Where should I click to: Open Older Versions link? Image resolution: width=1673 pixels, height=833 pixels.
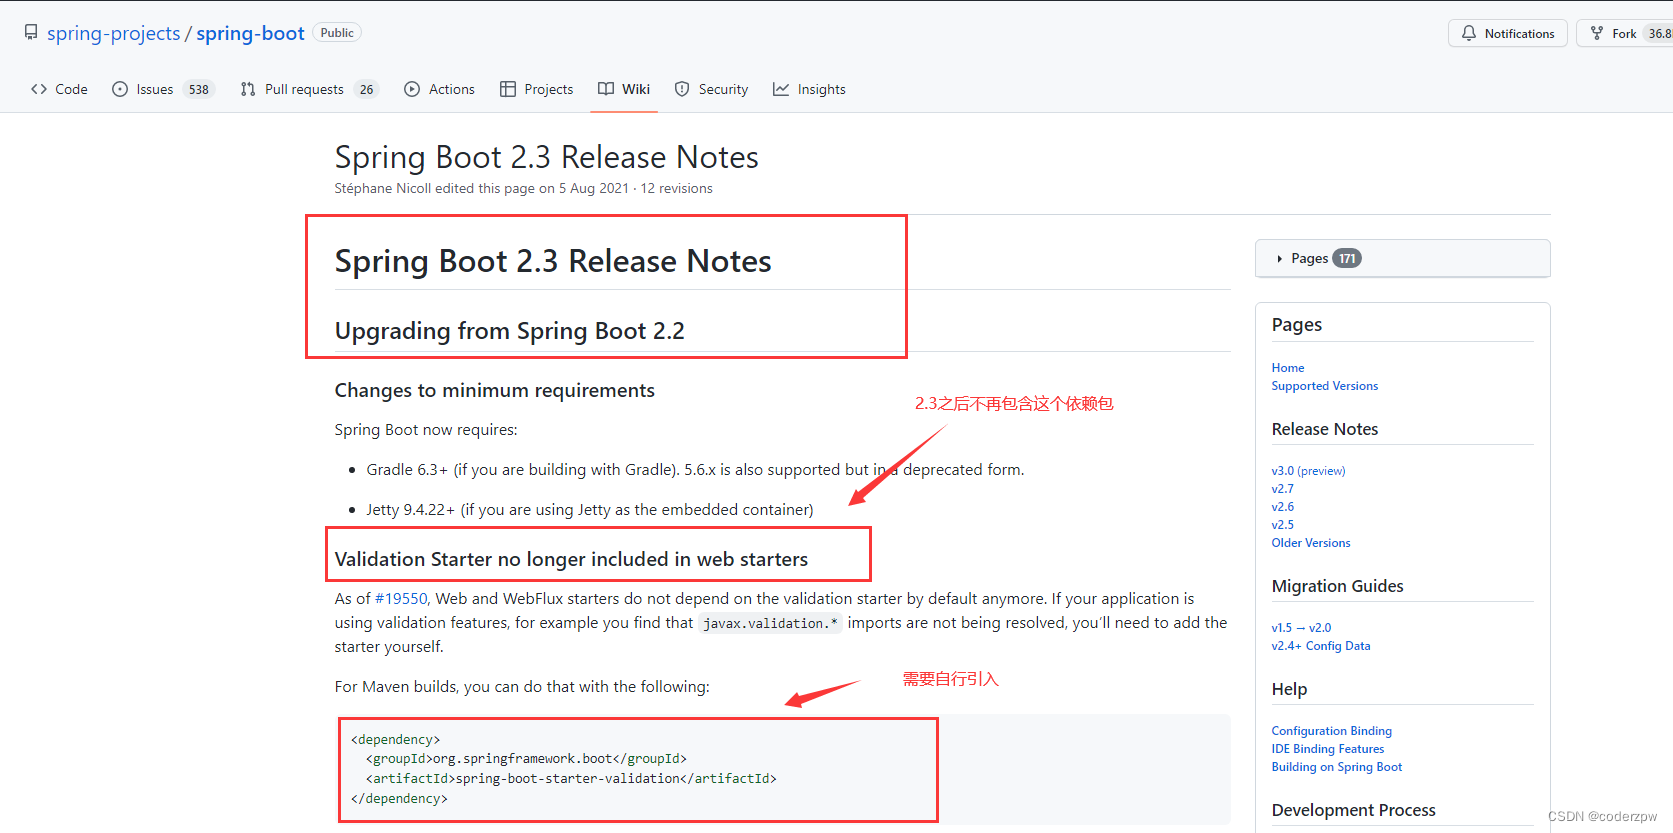tap(1311, 543)
